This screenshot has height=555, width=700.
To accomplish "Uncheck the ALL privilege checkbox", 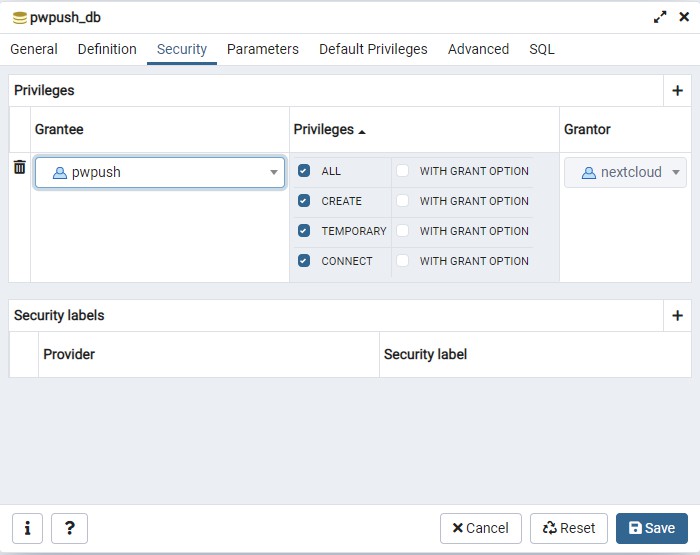I will [x=304, y=171].
